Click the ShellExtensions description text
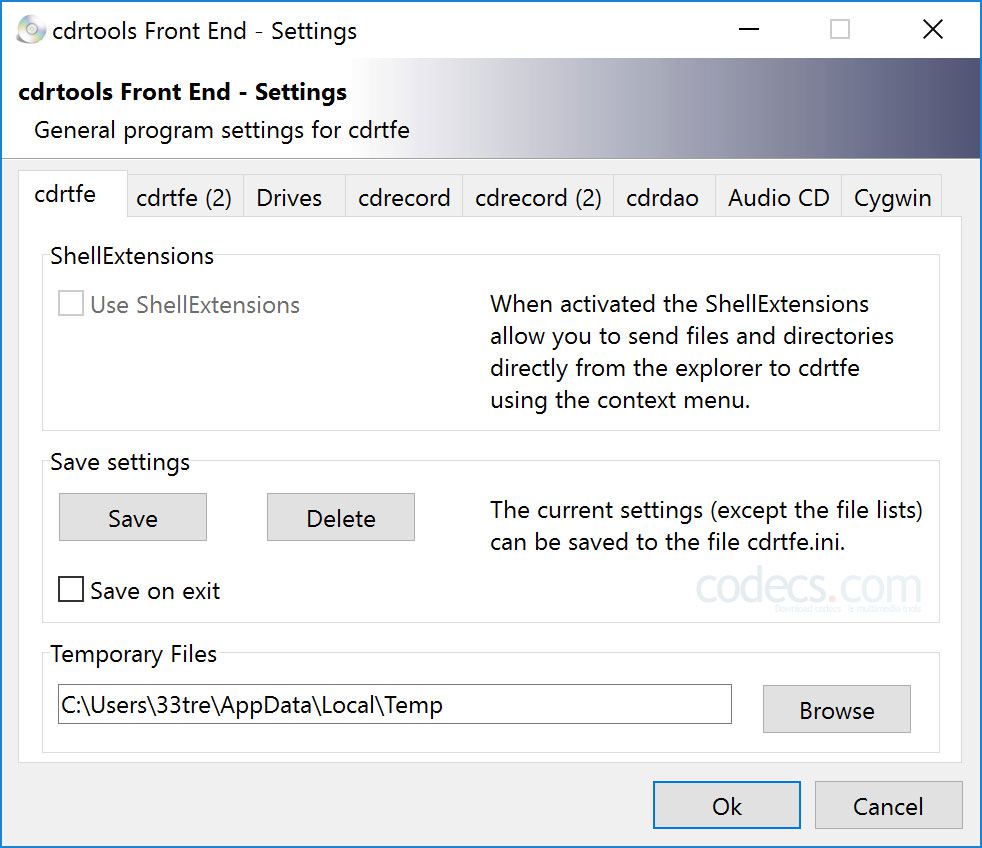The image size is (982, 848). pyautogui.click(x=692, y=352)
